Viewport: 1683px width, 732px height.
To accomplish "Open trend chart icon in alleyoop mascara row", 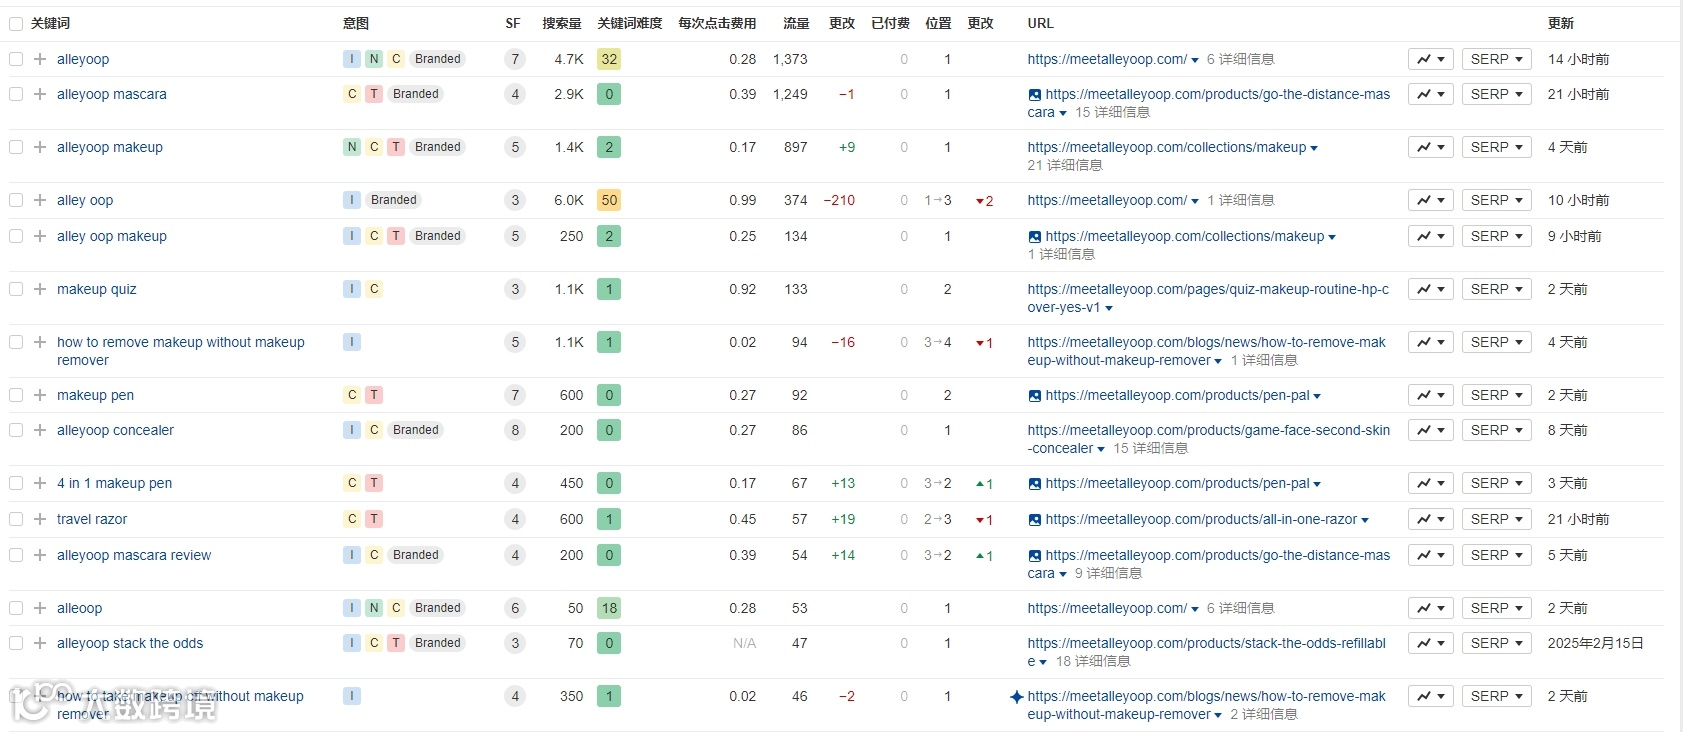I will (1431, 94).
